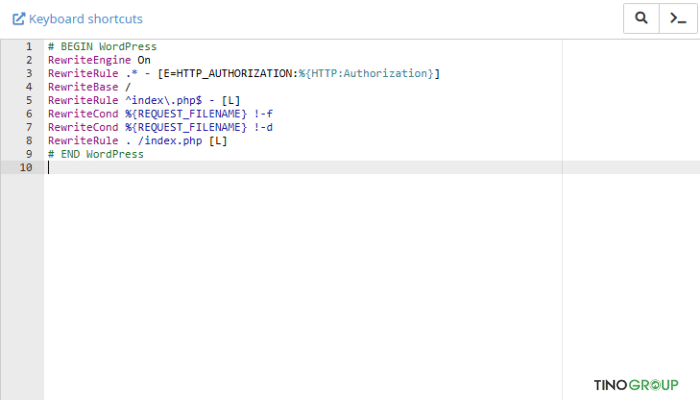Click the '^index\.php$ - [L]' rule line
Image resolution: width=700 pixels, height=400 pixels.
tap(144, 100)
